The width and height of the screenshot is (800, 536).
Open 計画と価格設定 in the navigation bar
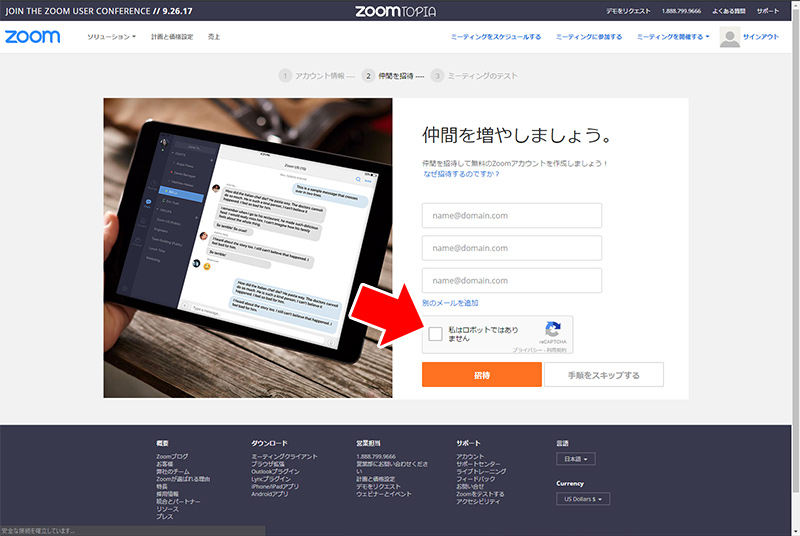(172, 37)
